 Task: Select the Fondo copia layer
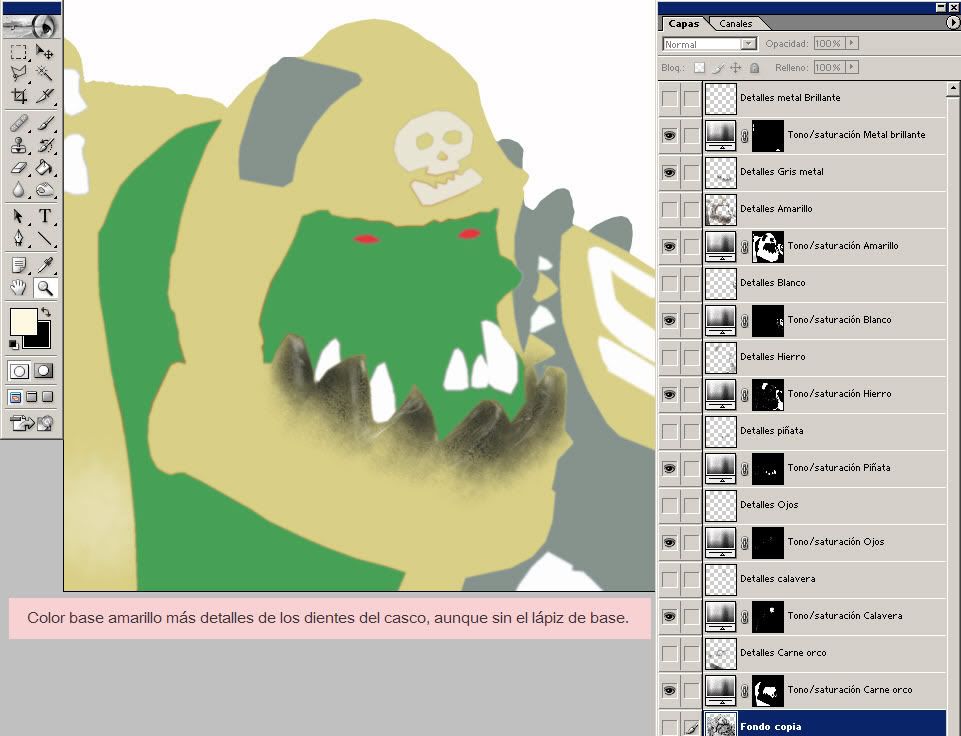[824, 726]
